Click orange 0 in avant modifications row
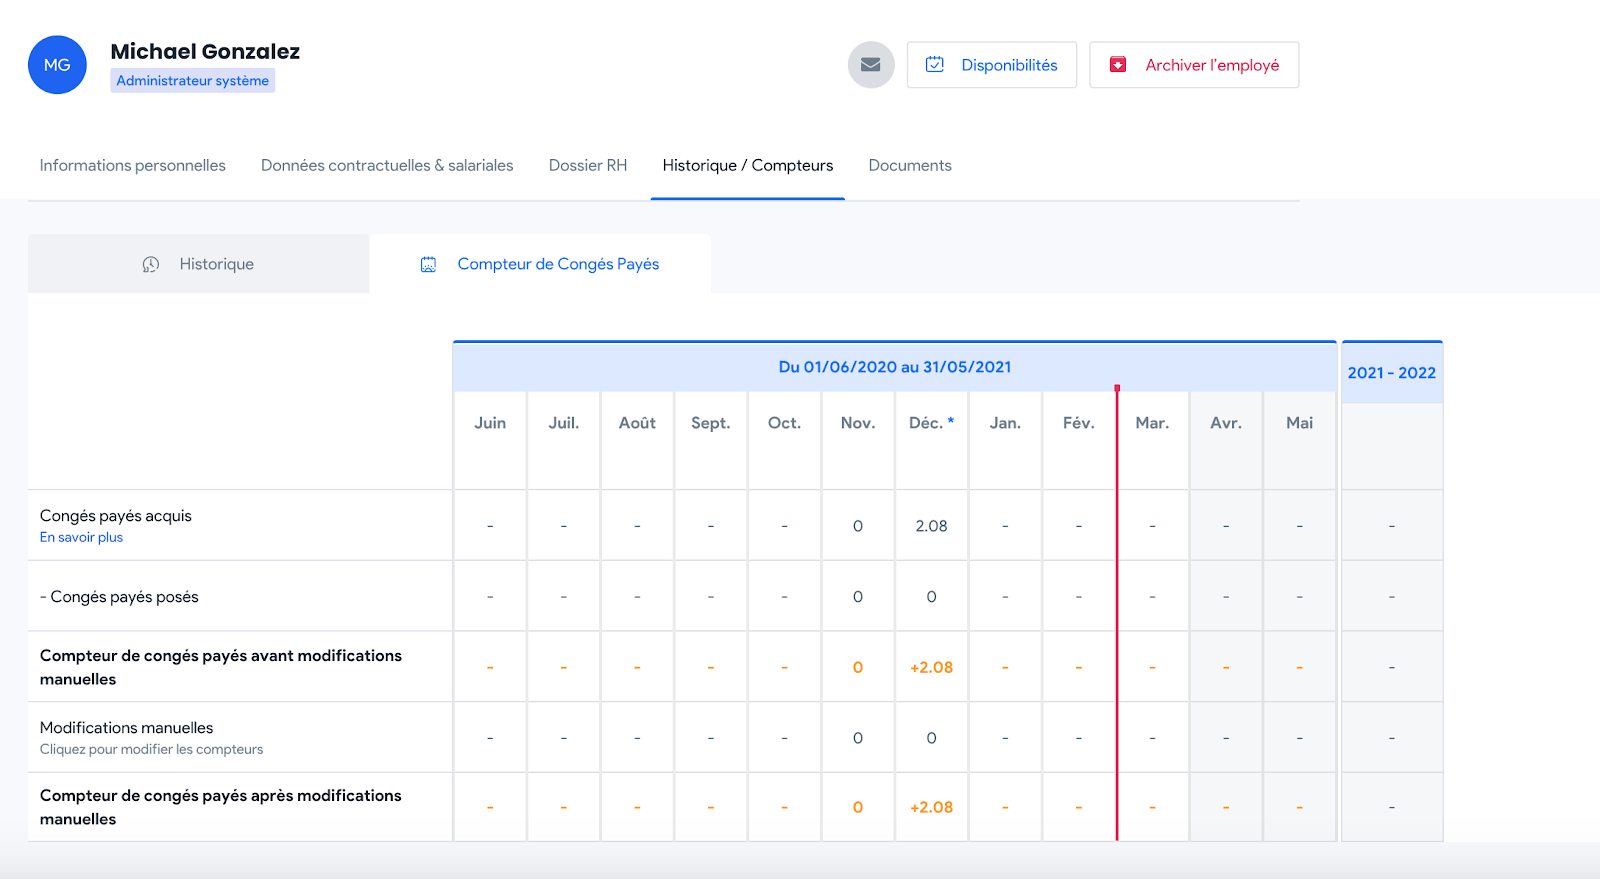The image size is (1600, 879). (x=858, y=668)
